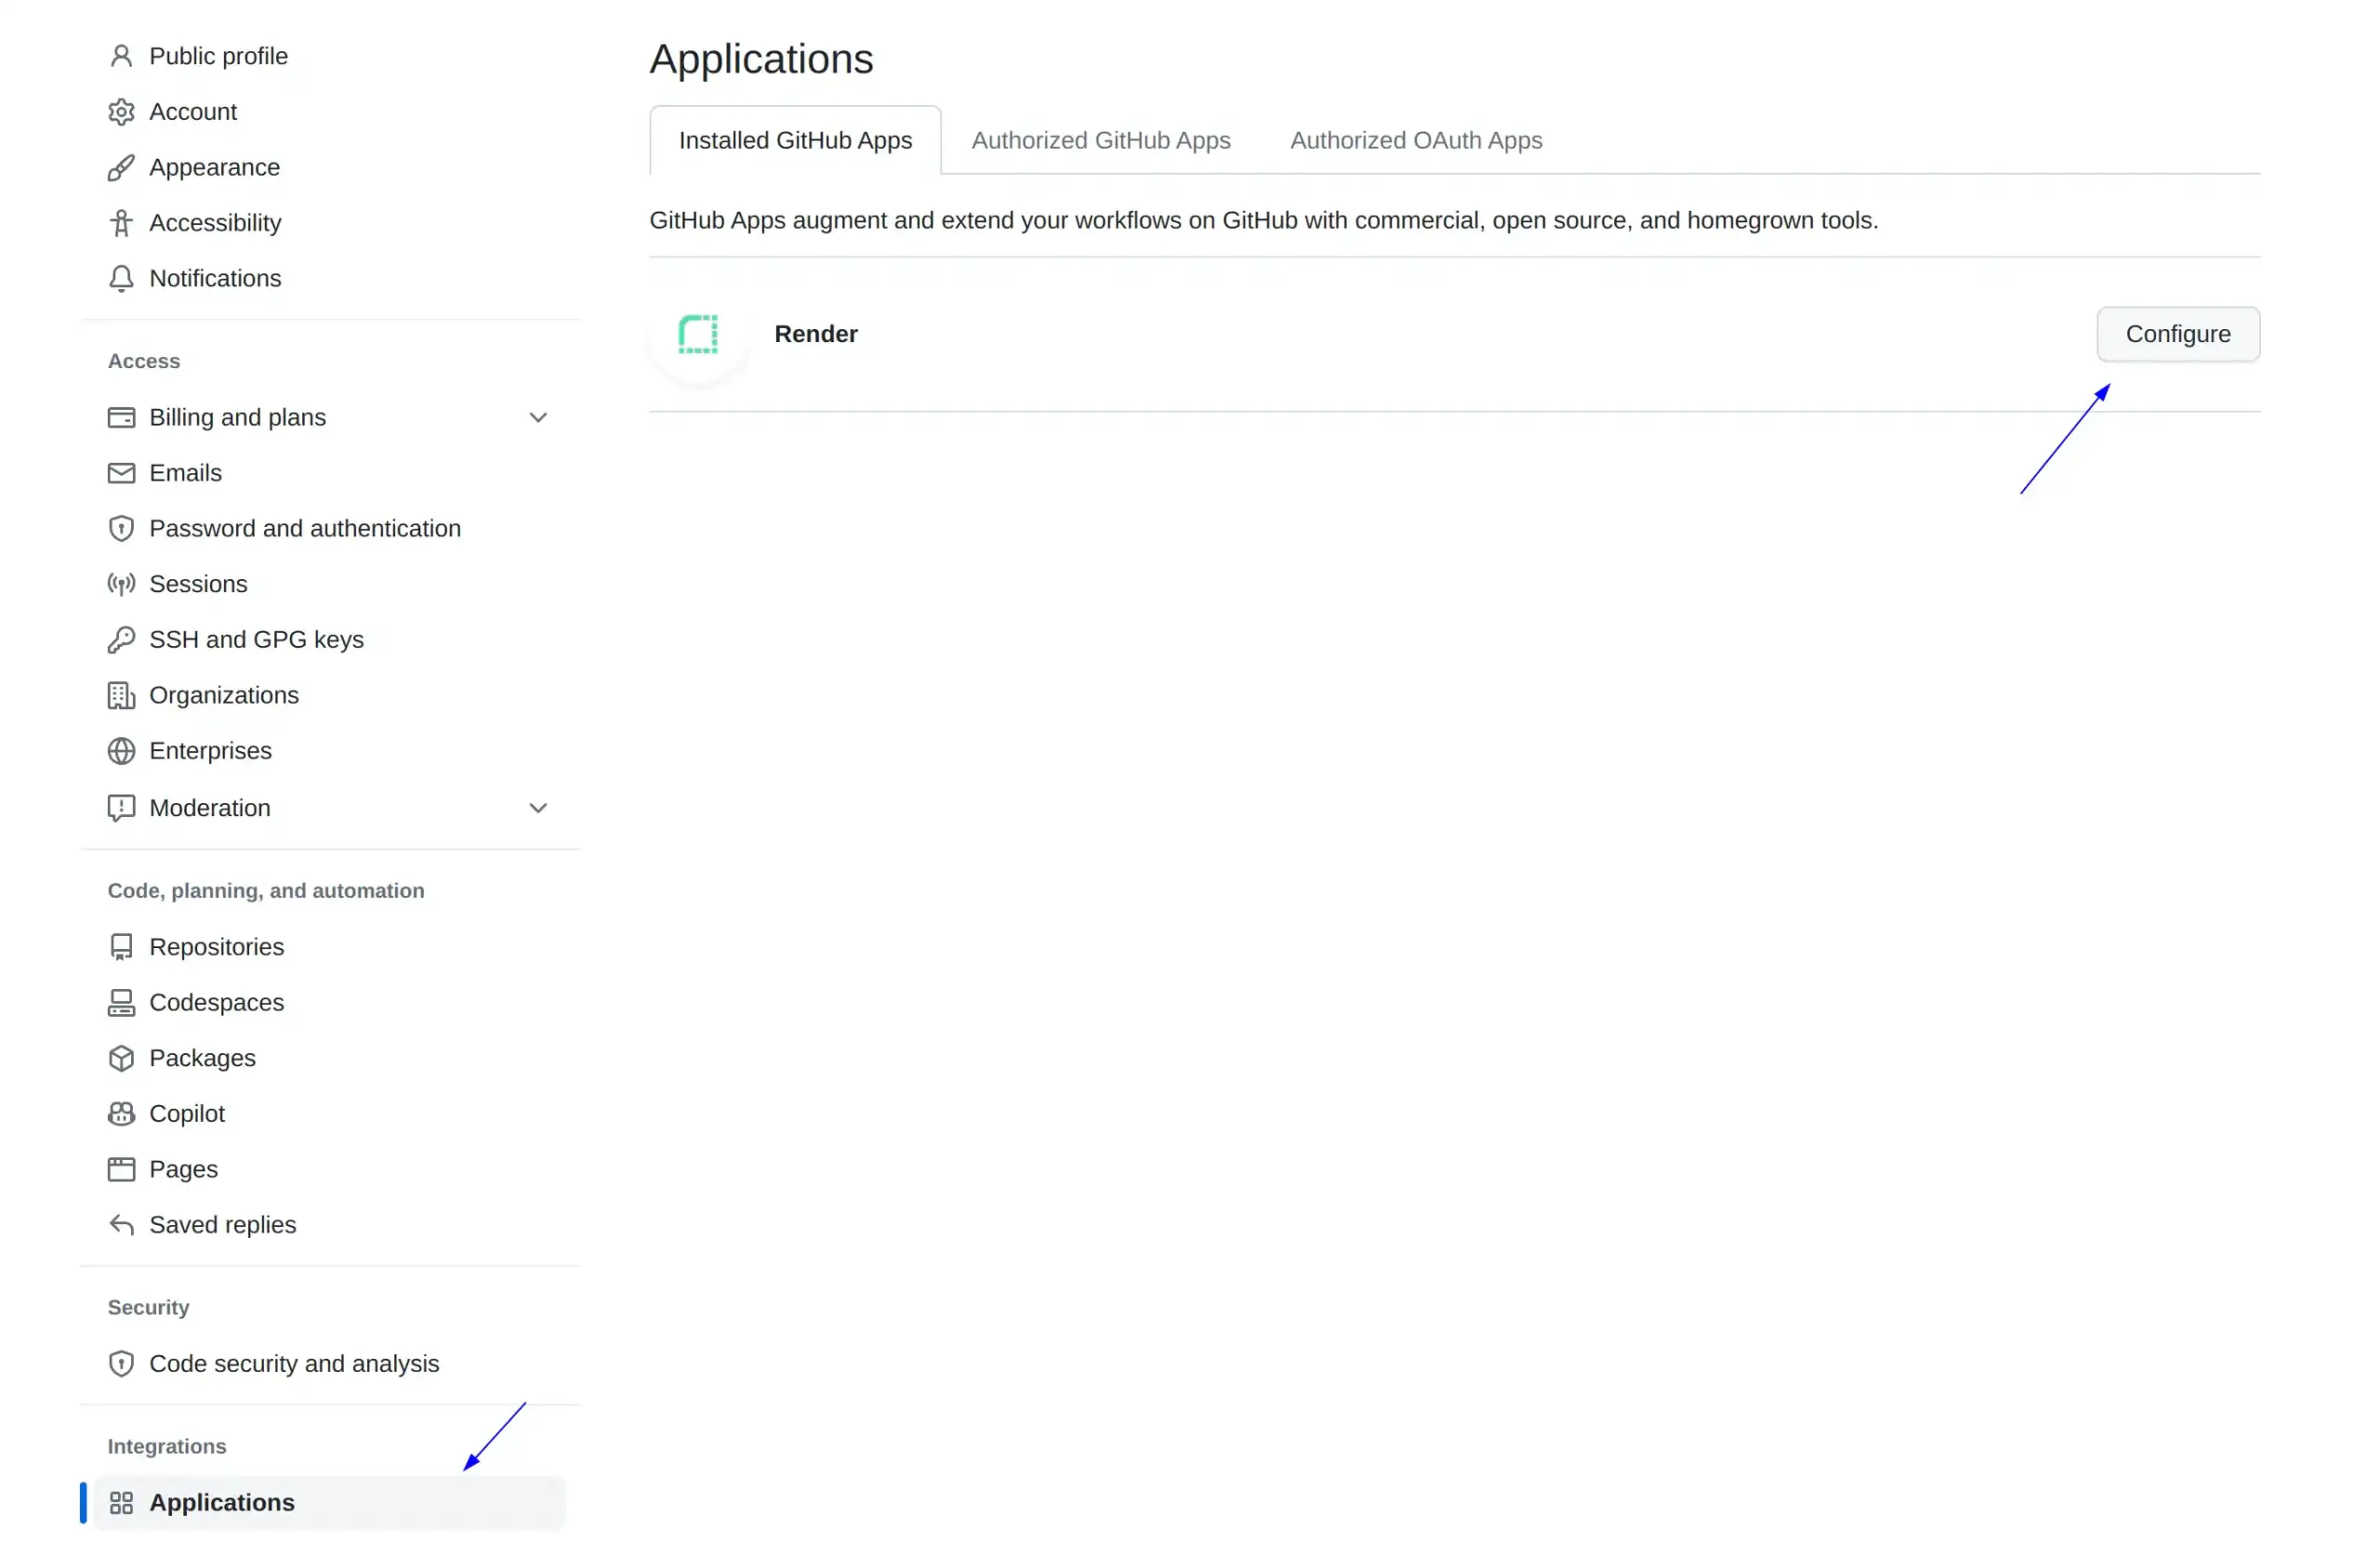
Task: Select the Authorized OAuth Apps tab
Action: pyautogui.click(x=1416, y=140)
